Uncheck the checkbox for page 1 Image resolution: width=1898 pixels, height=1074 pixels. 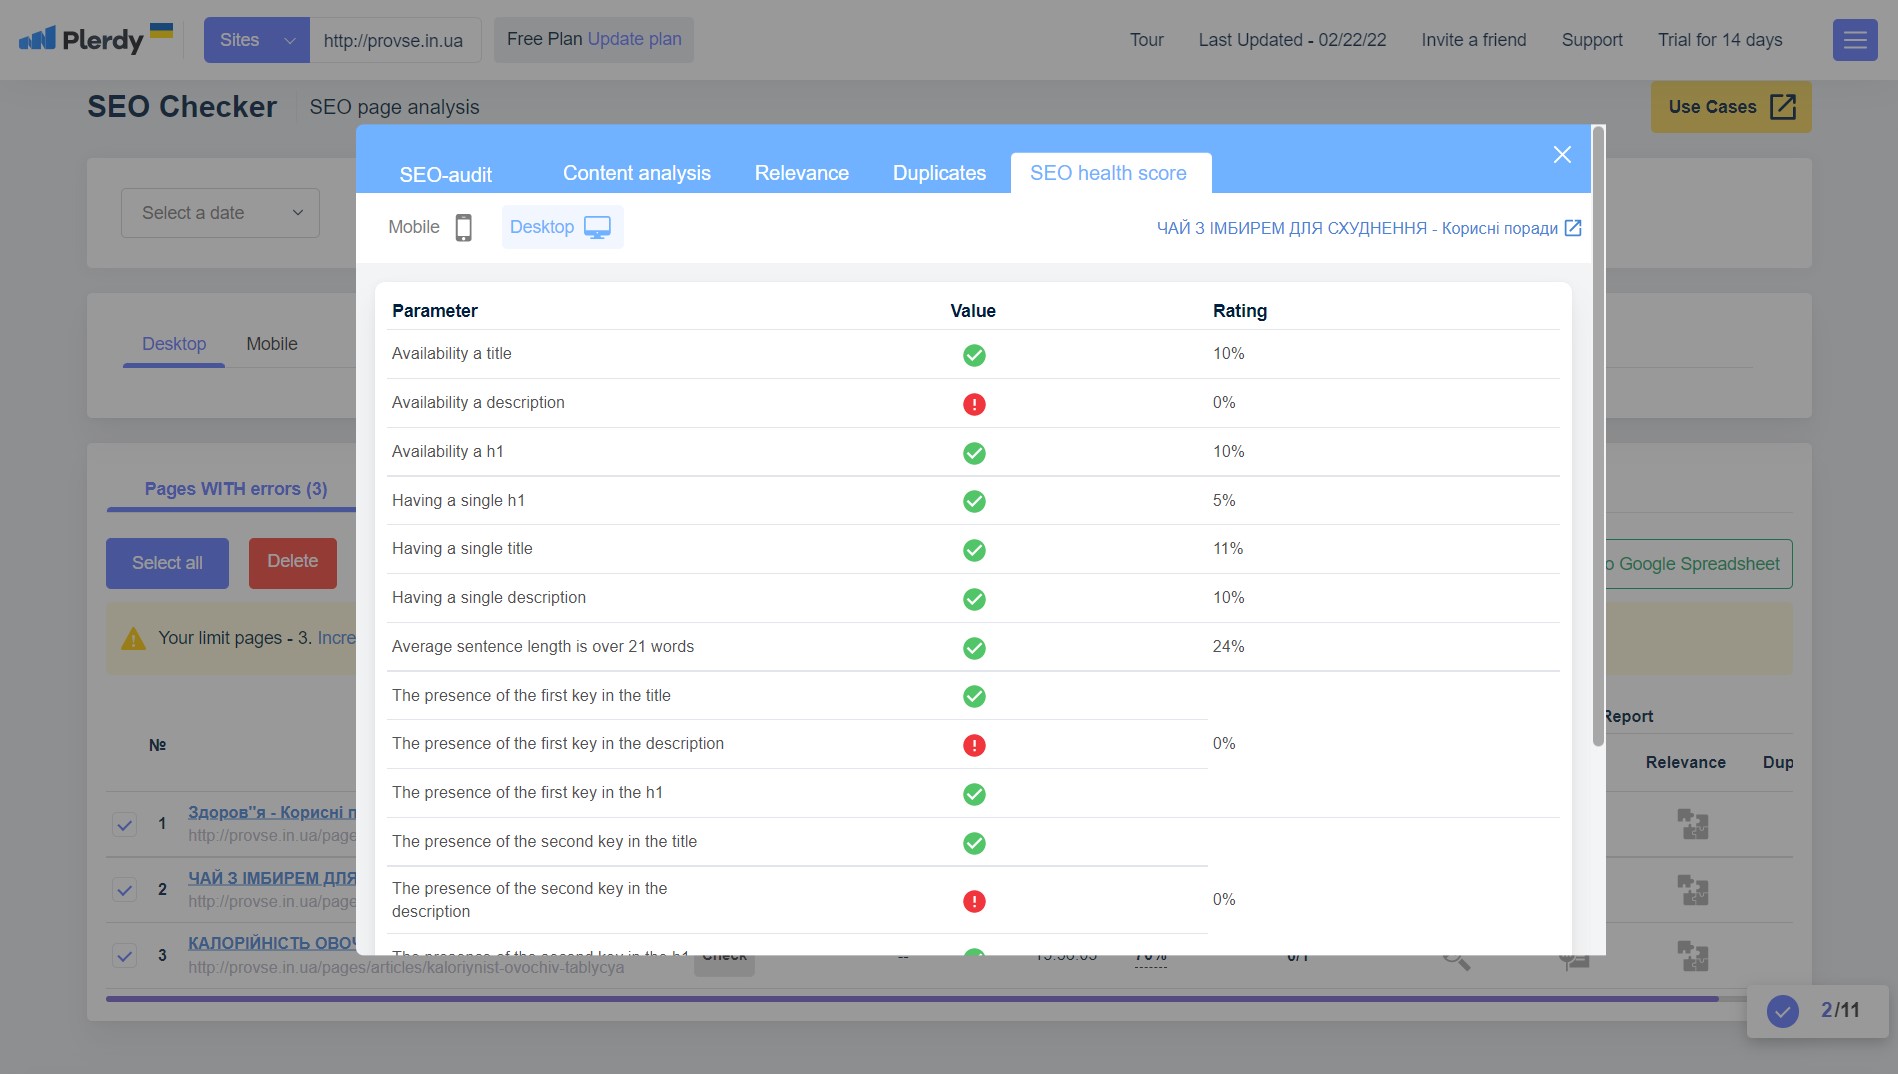click(124, 825)
